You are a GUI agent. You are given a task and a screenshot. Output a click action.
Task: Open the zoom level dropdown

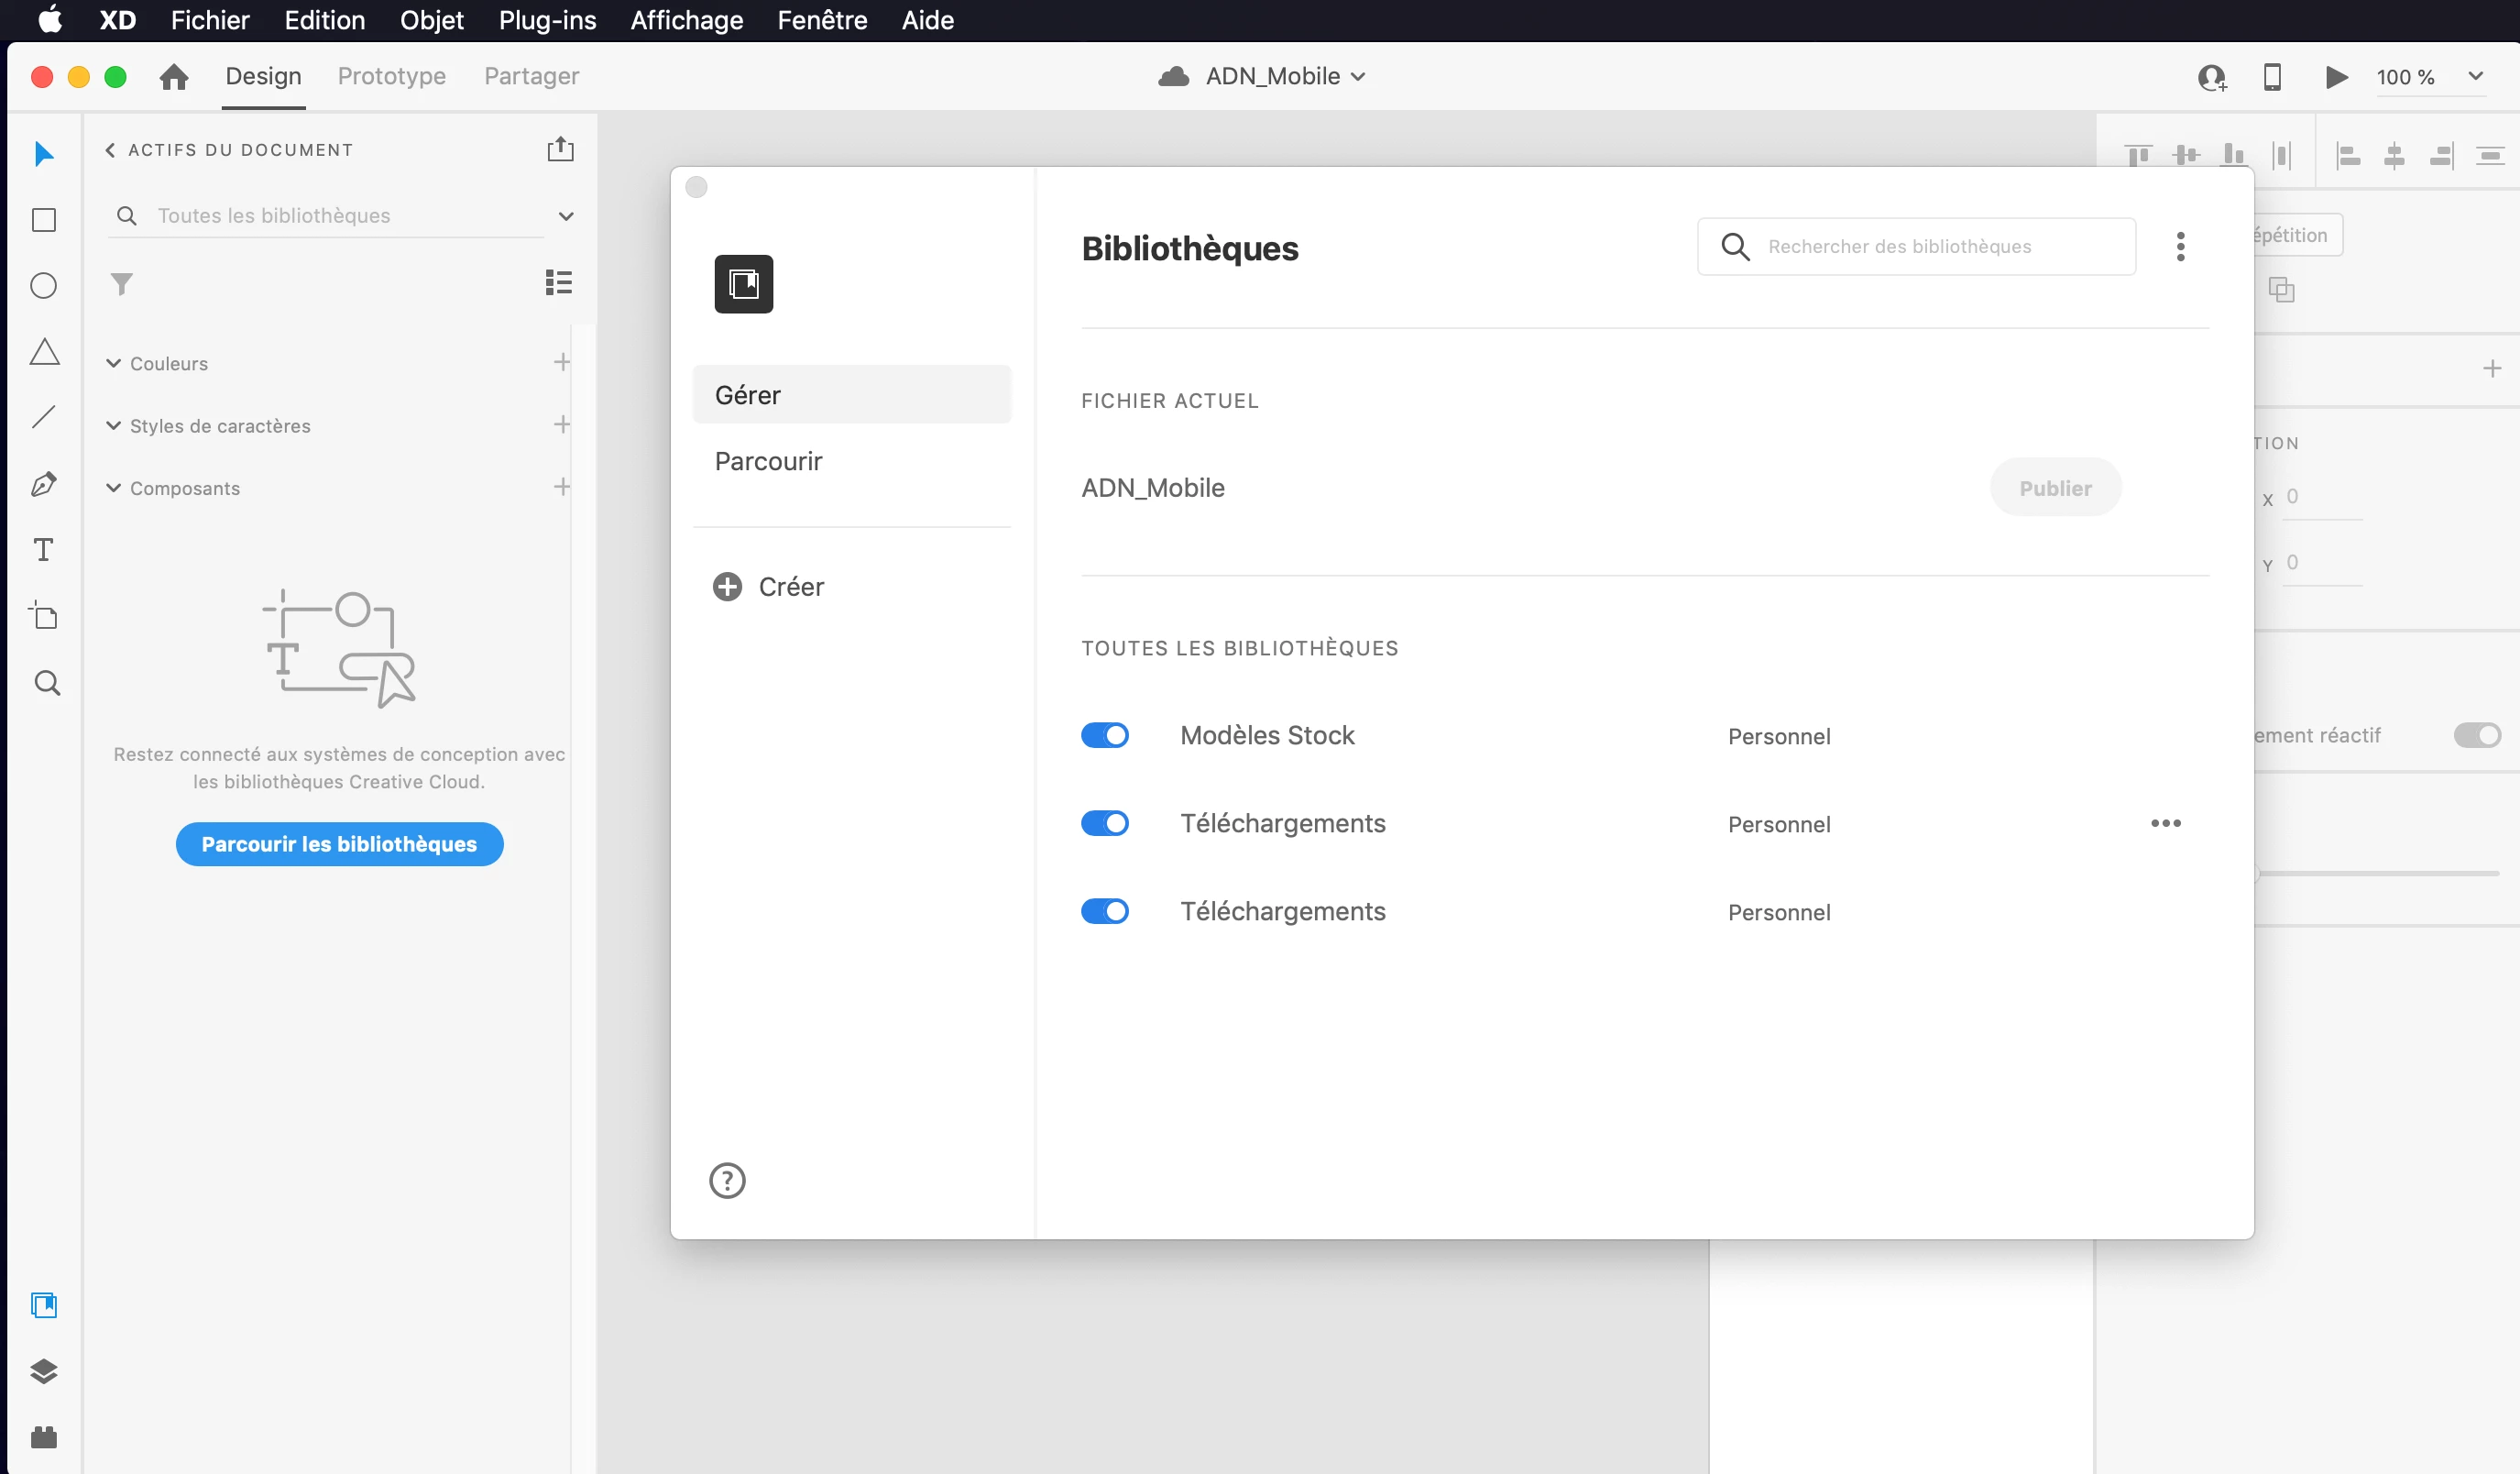click(2475, 77)
